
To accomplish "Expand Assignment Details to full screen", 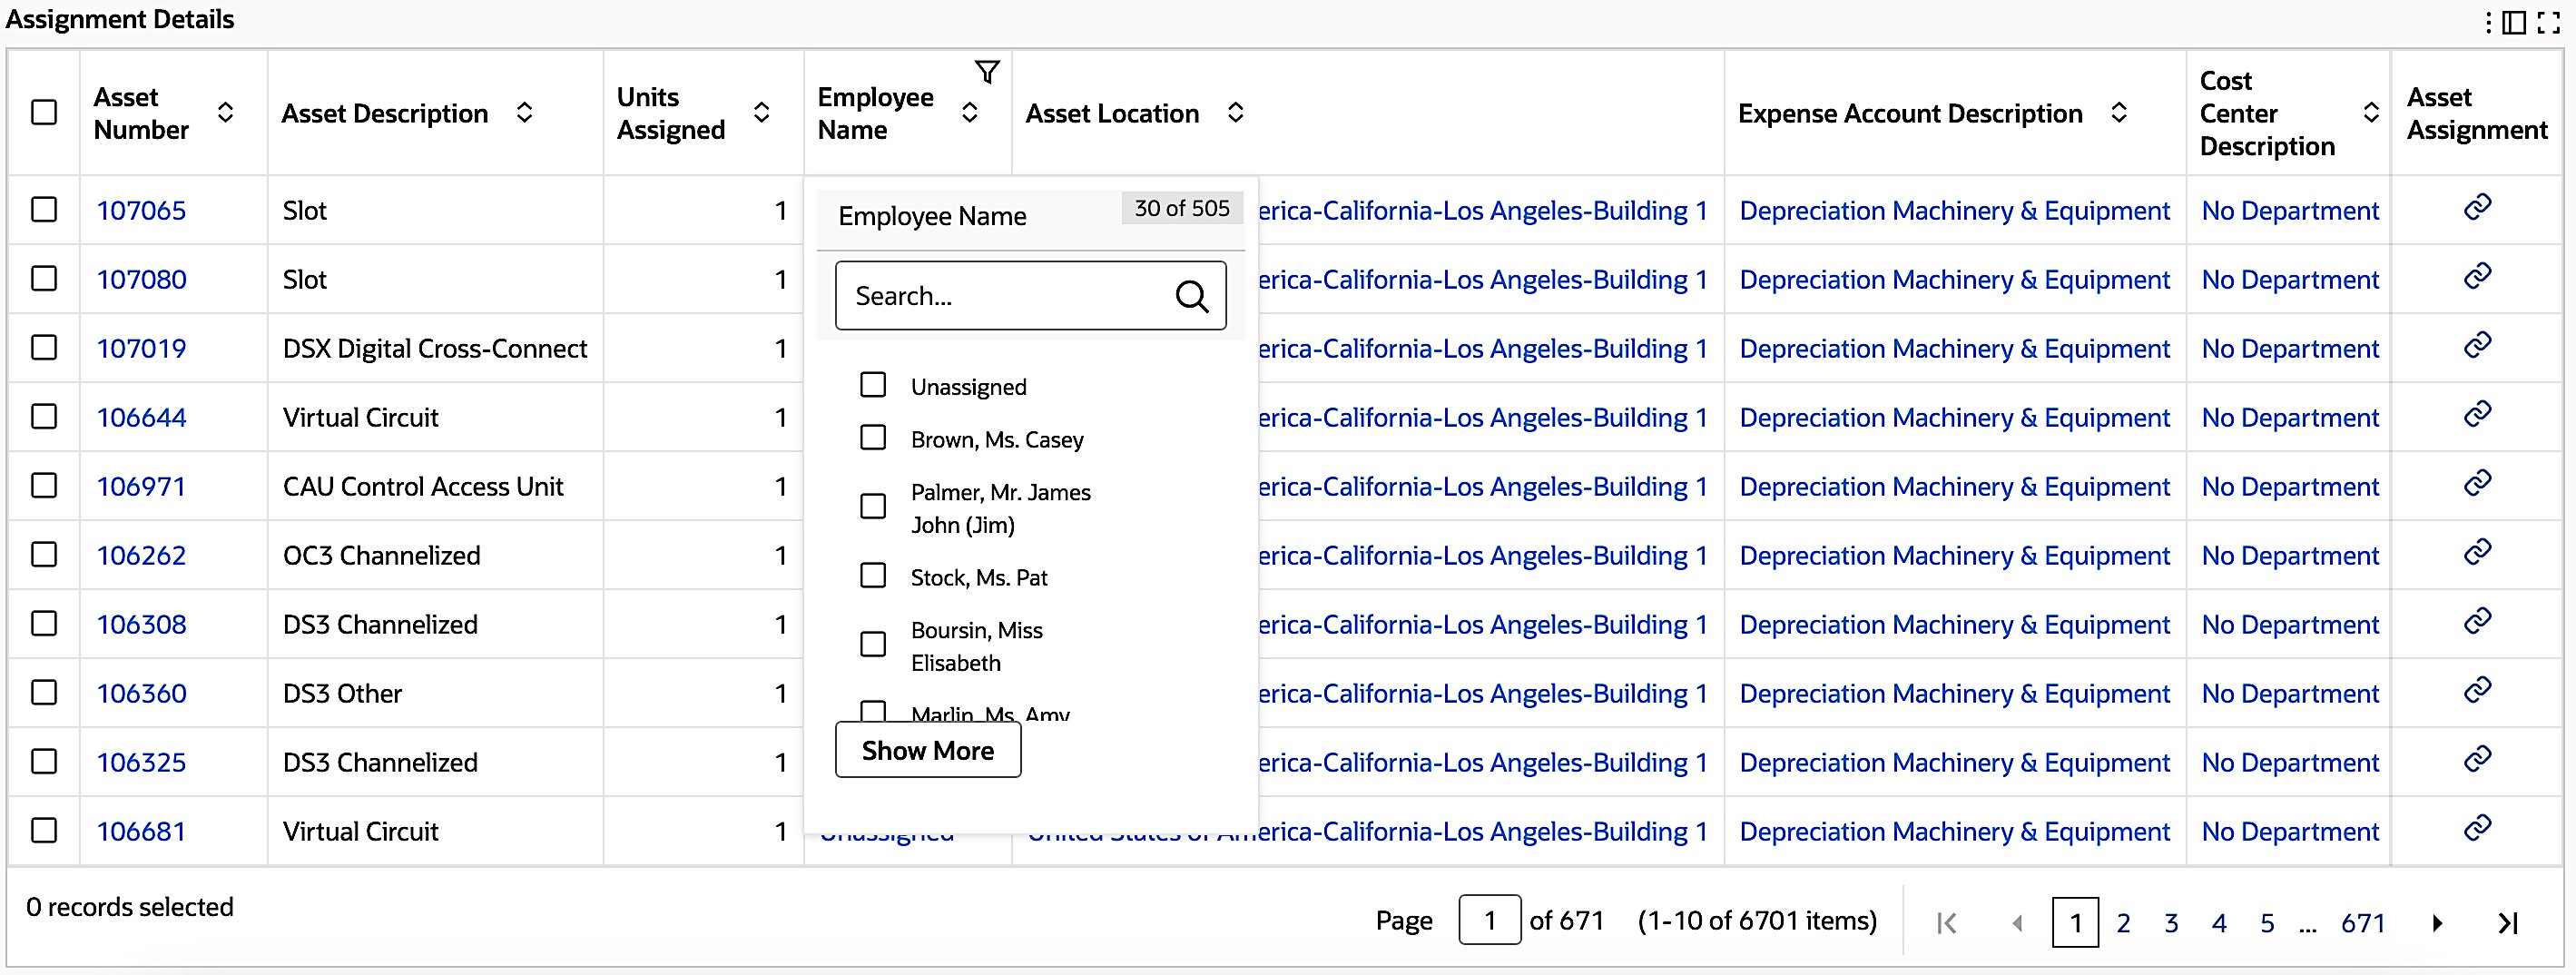I will coord(2549,22).
